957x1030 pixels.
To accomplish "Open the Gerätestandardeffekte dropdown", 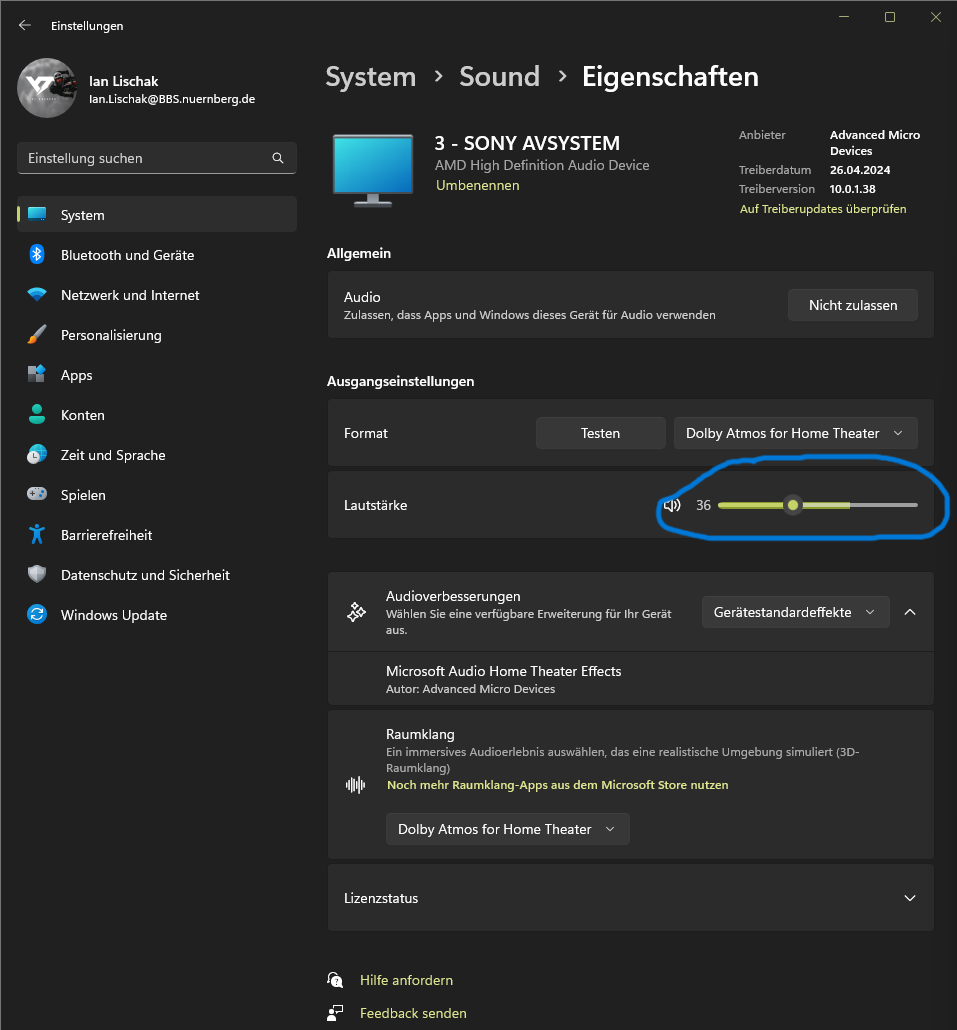I will (795, 612).
